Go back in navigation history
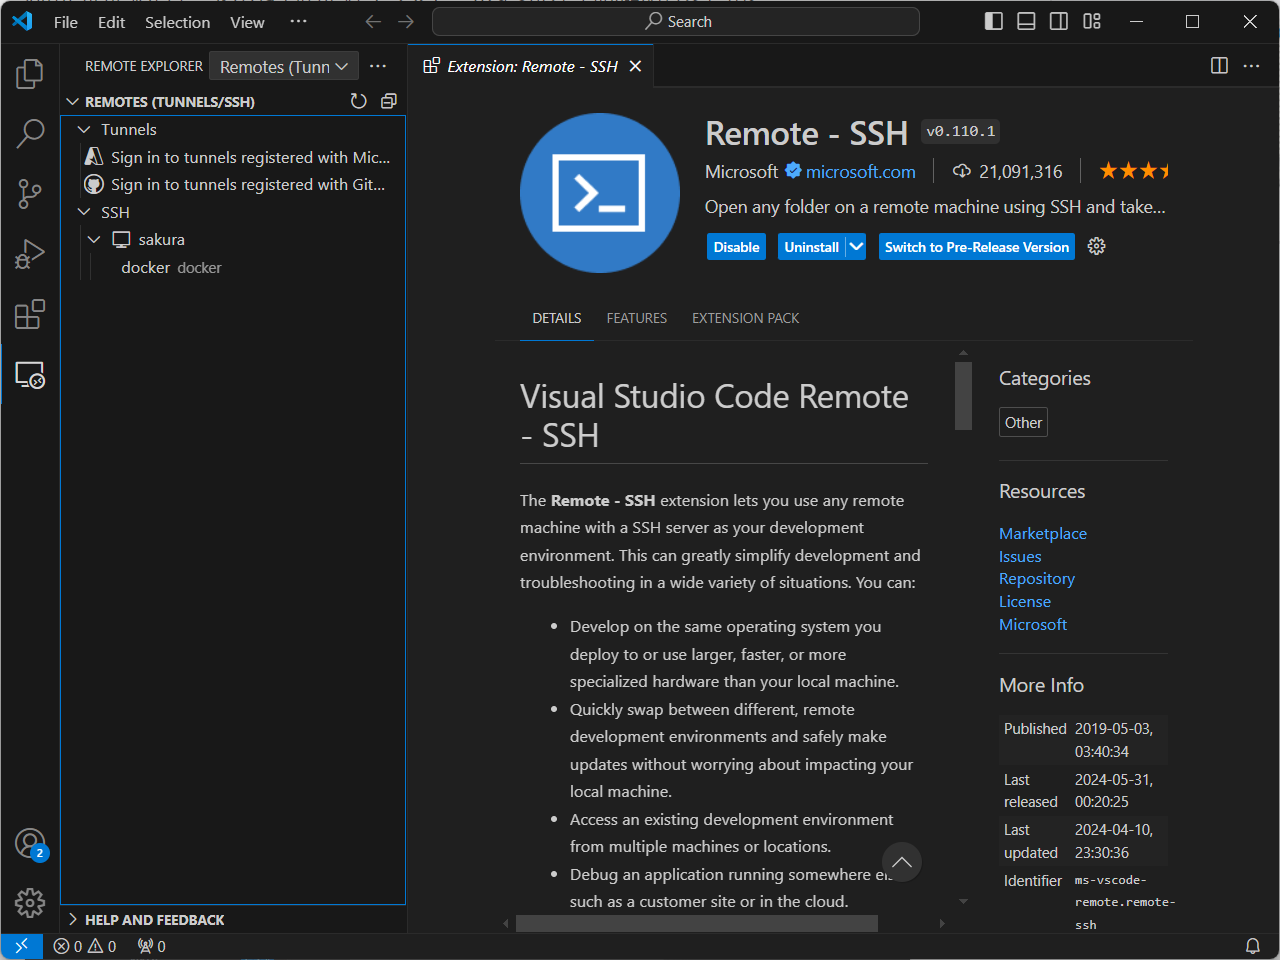The image size is (1280, 960). [373, 22]
